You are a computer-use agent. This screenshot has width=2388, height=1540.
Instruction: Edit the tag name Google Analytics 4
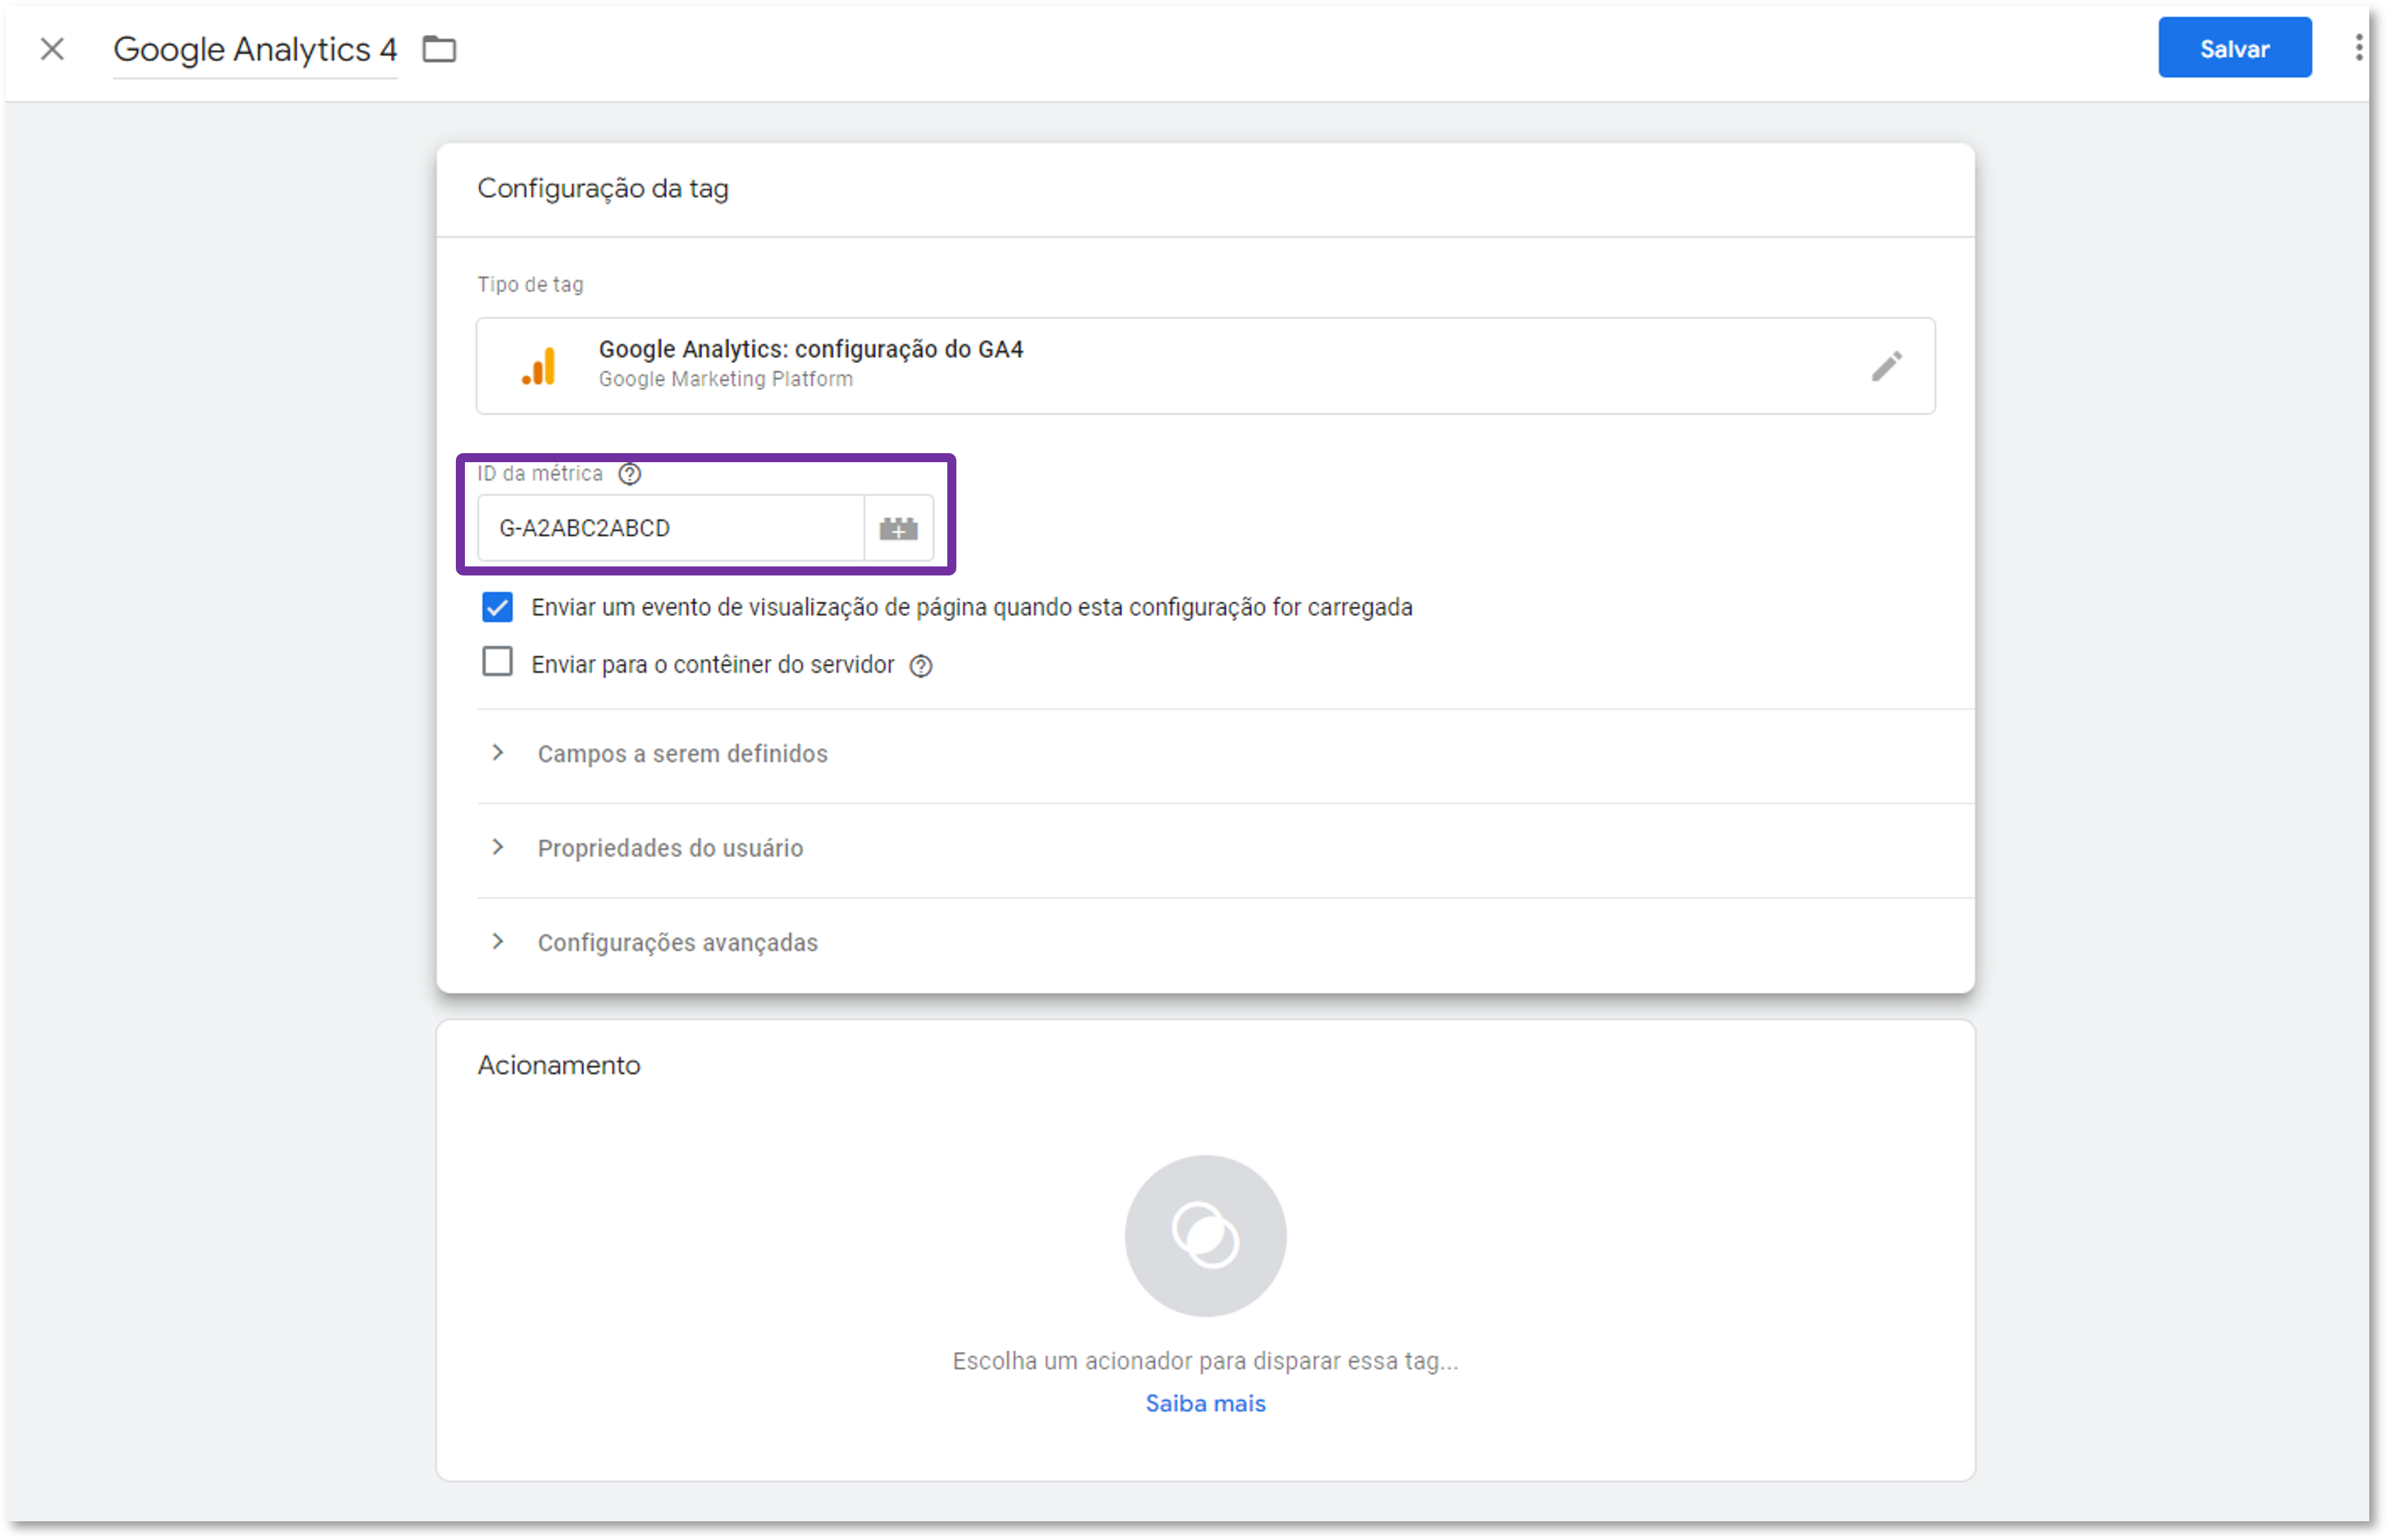tap(255, 49)
